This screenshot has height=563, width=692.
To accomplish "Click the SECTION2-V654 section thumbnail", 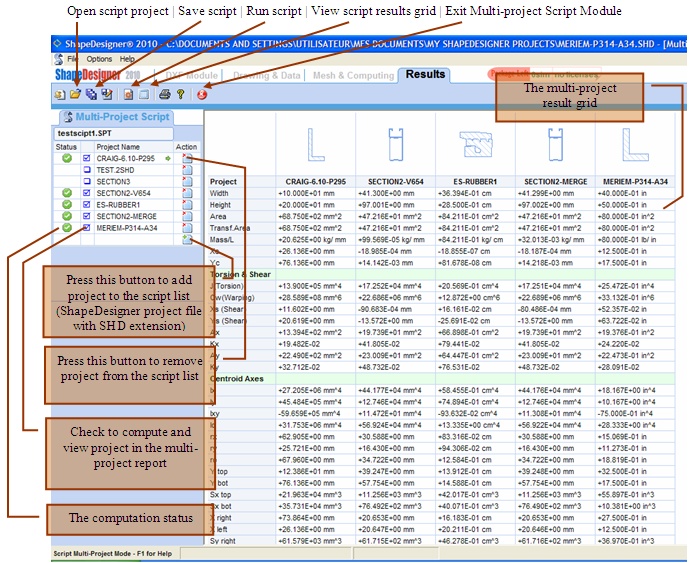I will 396,144.
